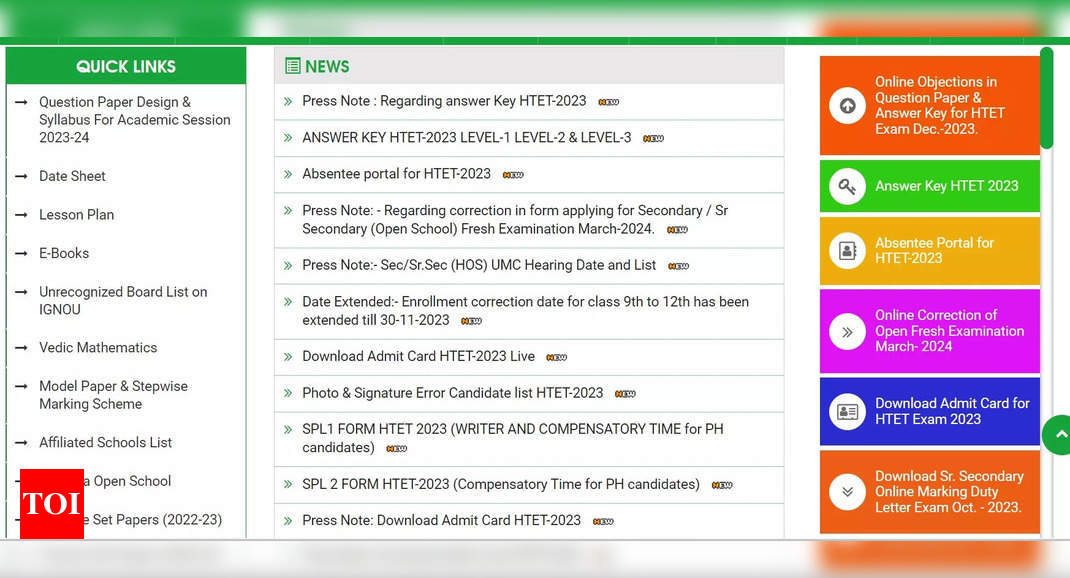Screen dimensions: 1070x578
Task: Click the download icon on Sr. Secondary Marking Duty banner
Action: [x=847, y=491]
